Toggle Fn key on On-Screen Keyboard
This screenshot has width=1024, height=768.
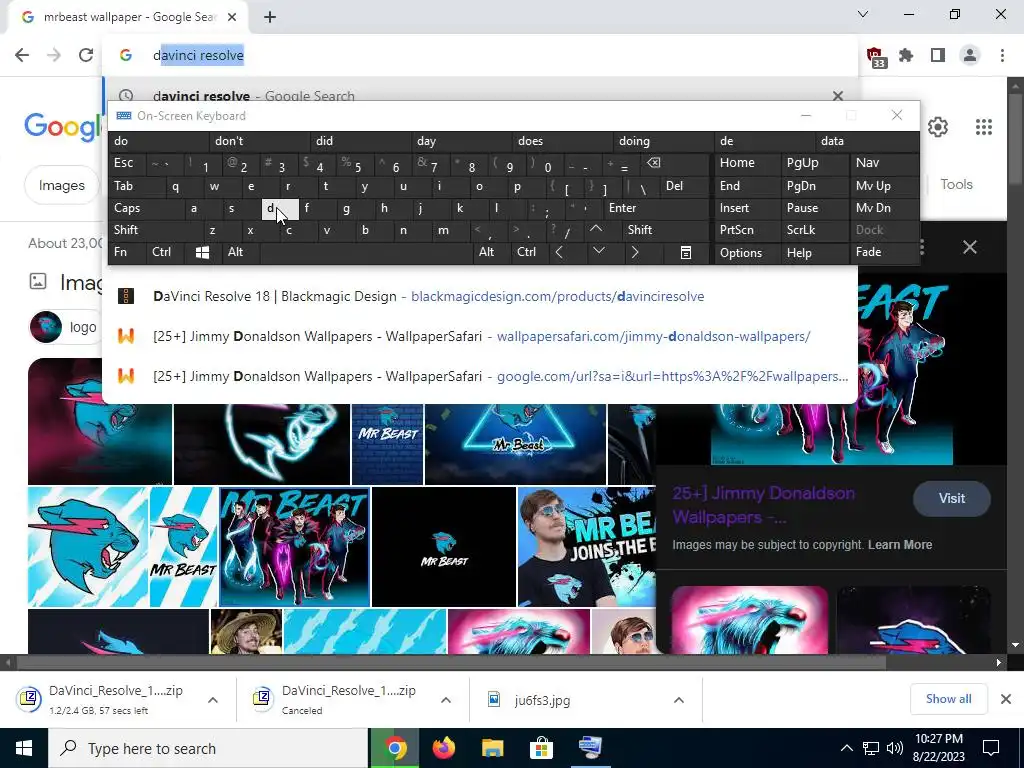tap(127, 253)
